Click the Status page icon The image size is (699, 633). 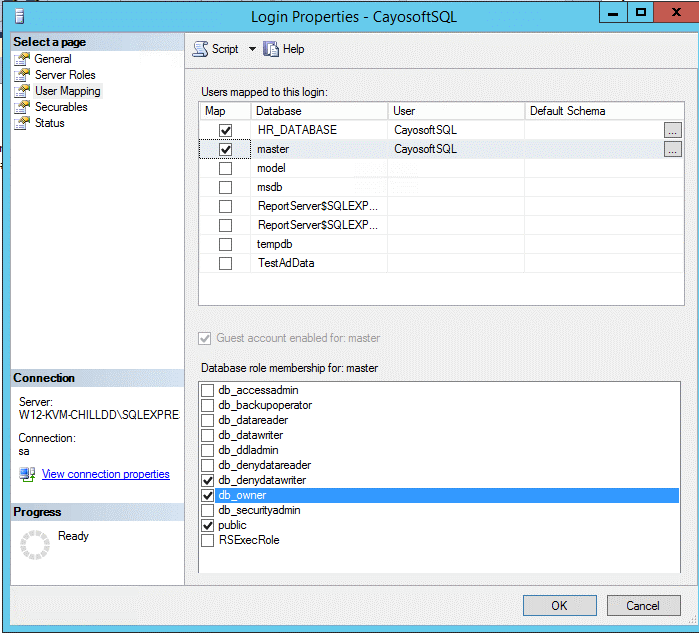click(x=22, y=123)
